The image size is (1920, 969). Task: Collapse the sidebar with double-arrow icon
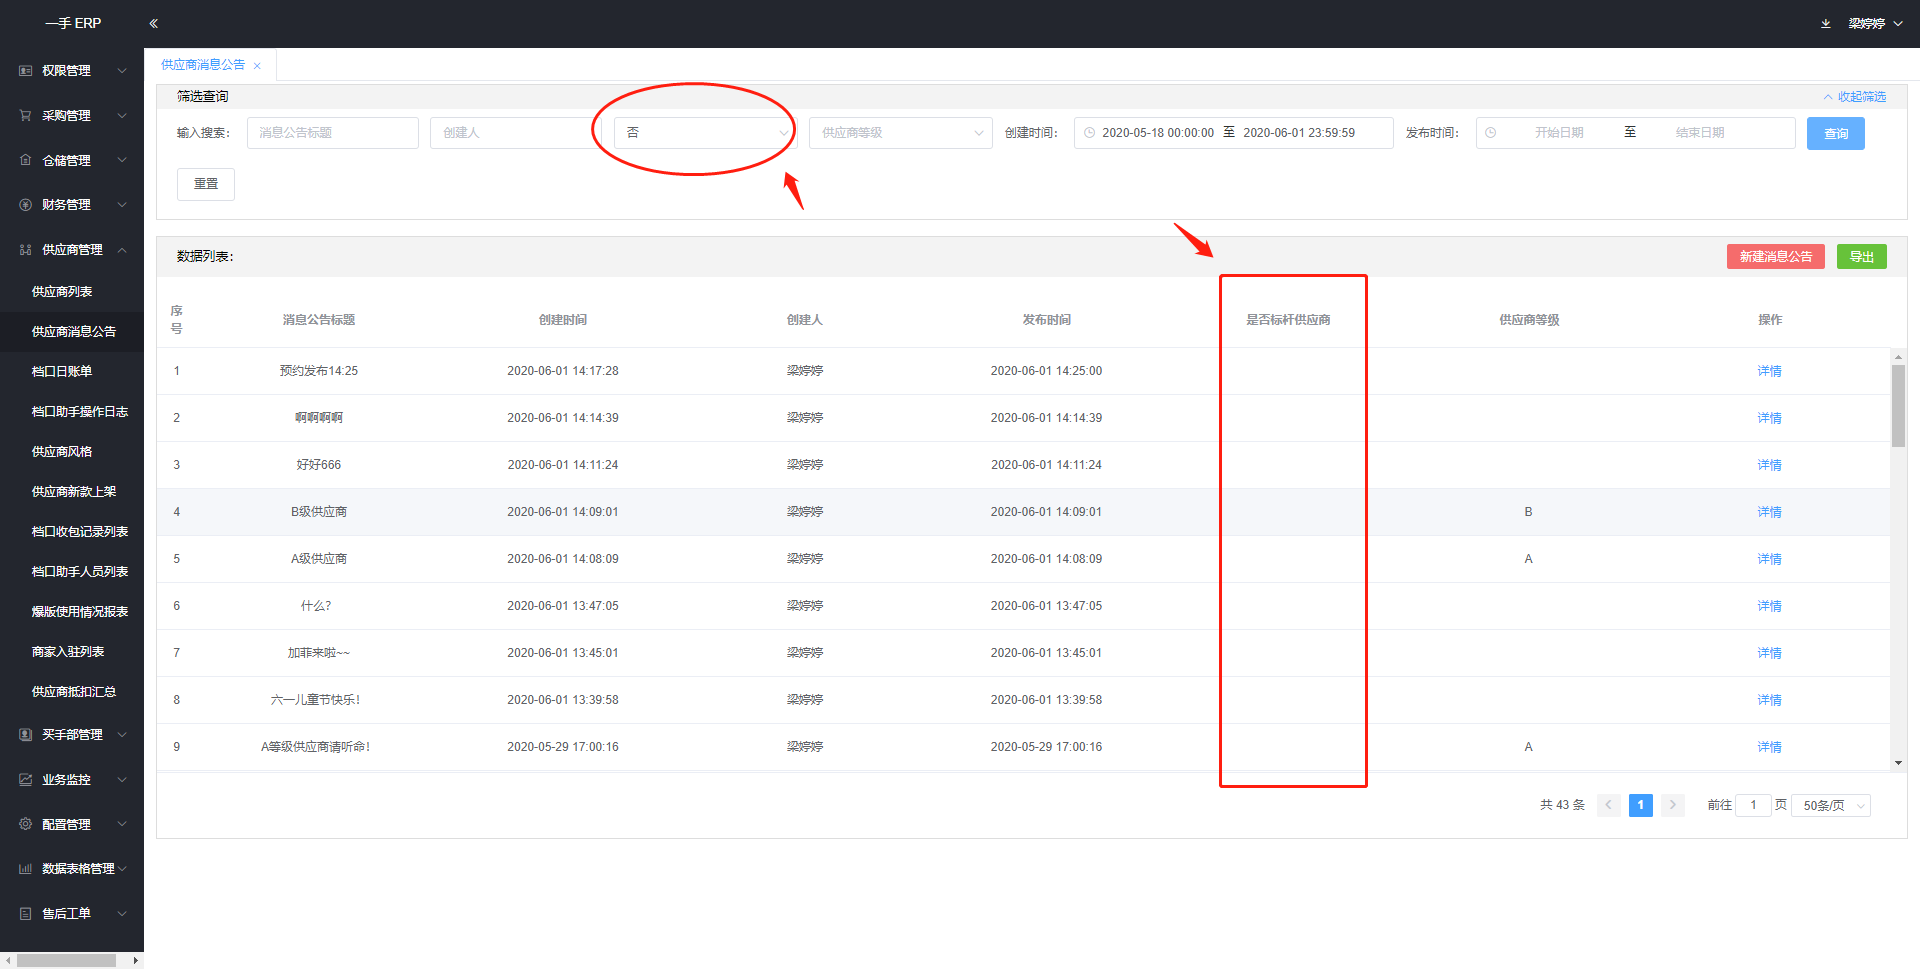(x=153, y=23)
